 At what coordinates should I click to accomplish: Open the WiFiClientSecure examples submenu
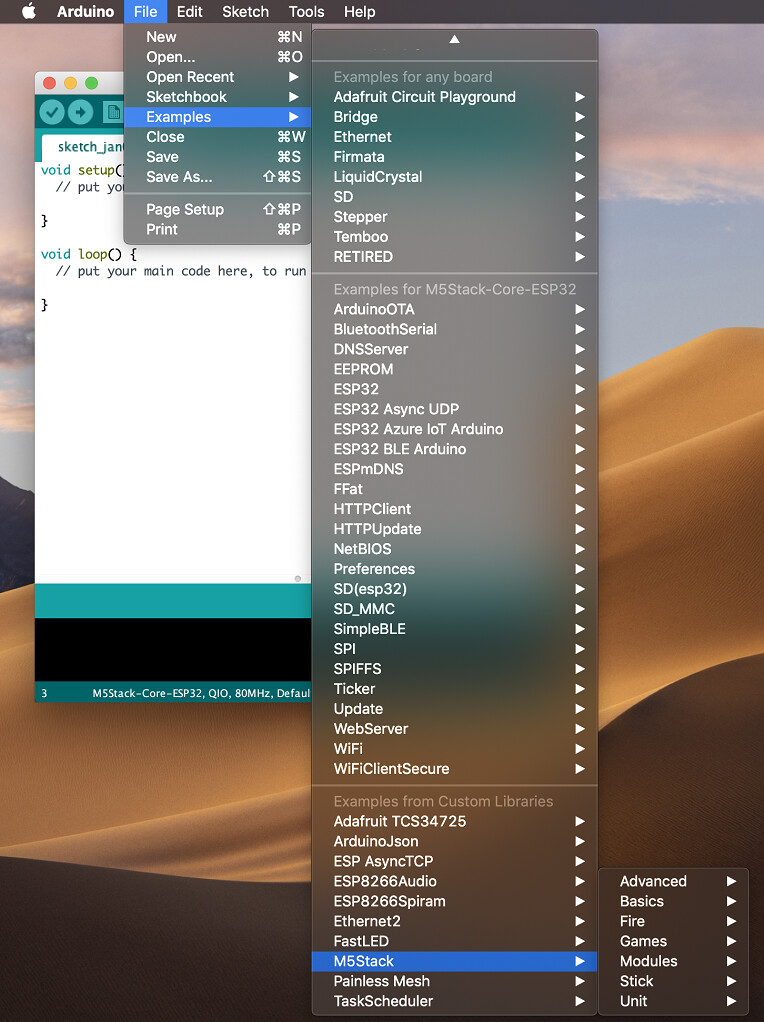455,769
